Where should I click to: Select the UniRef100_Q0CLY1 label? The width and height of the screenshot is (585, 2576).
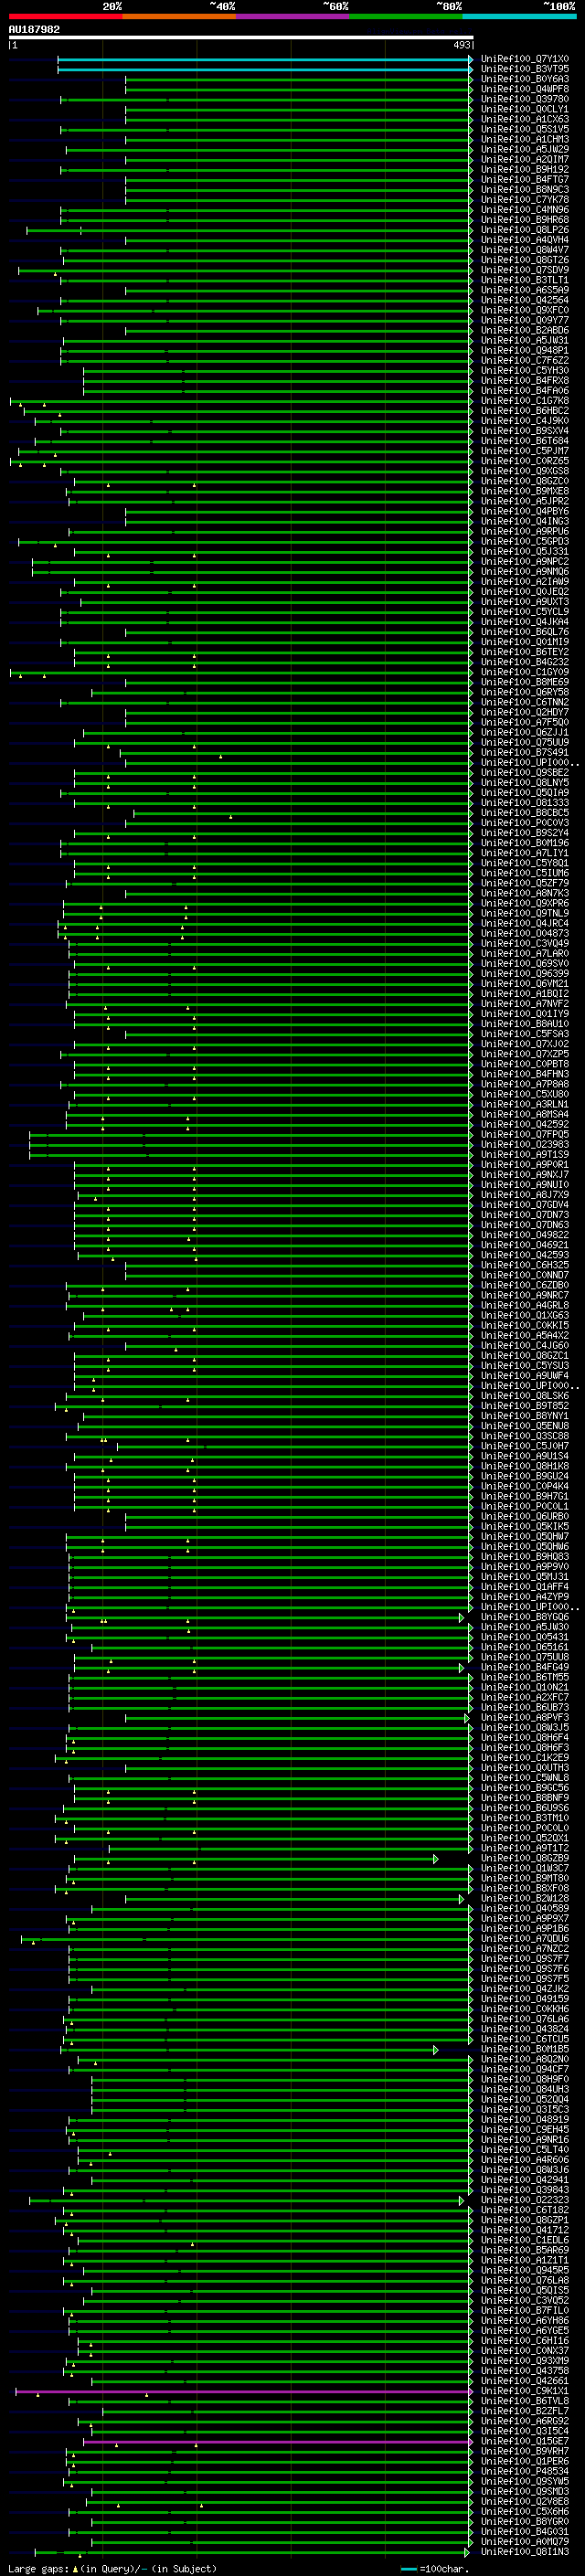click(525, 110)
